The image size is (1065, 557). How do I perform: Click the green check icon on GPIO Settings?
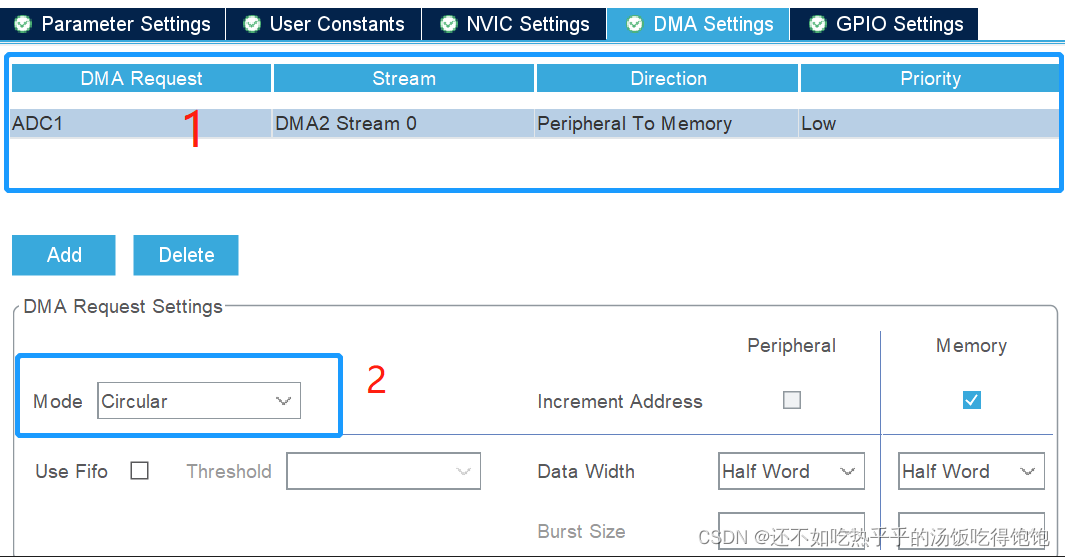click(x=818, y=24)
